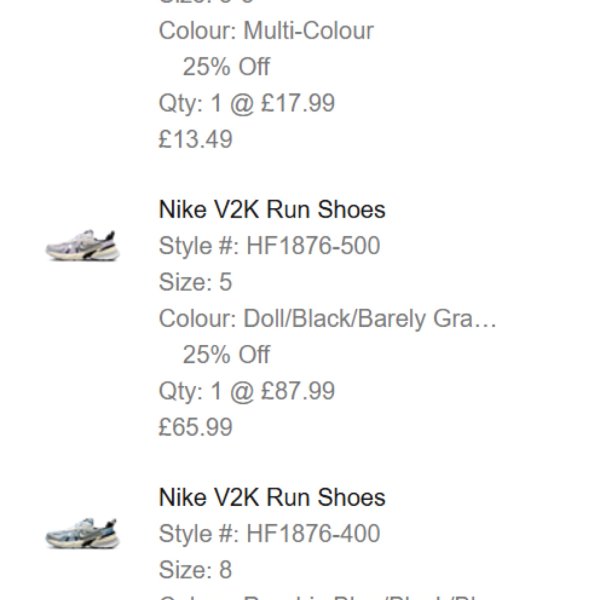Screen dimensions: 600x600
Task: Click 25% Off label above Qty £17.99
Action: point(226,67)
